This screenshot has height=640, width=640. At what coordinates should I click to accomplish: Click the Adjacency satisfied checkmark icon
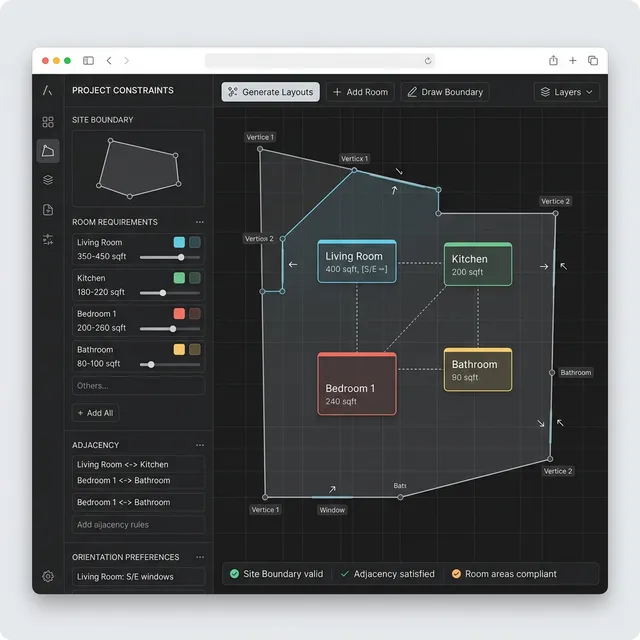[344, 574]
